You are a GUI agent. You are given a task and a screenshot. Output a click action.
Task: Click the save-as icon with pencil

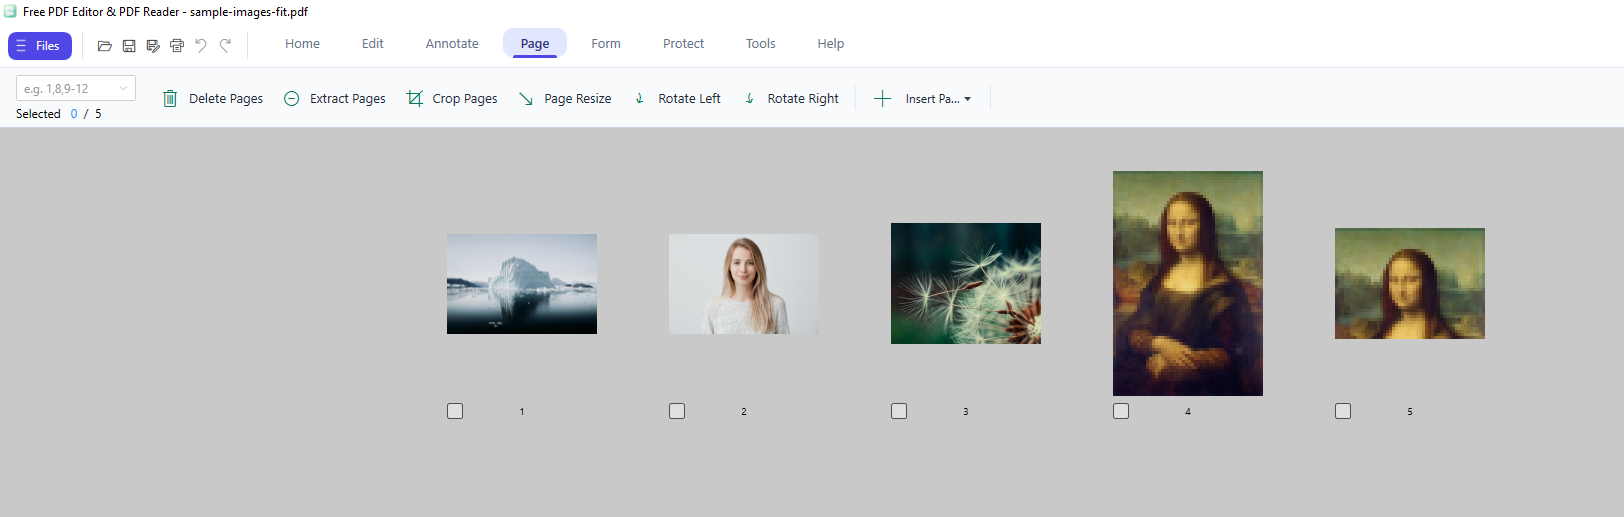(x=153, y=46)
